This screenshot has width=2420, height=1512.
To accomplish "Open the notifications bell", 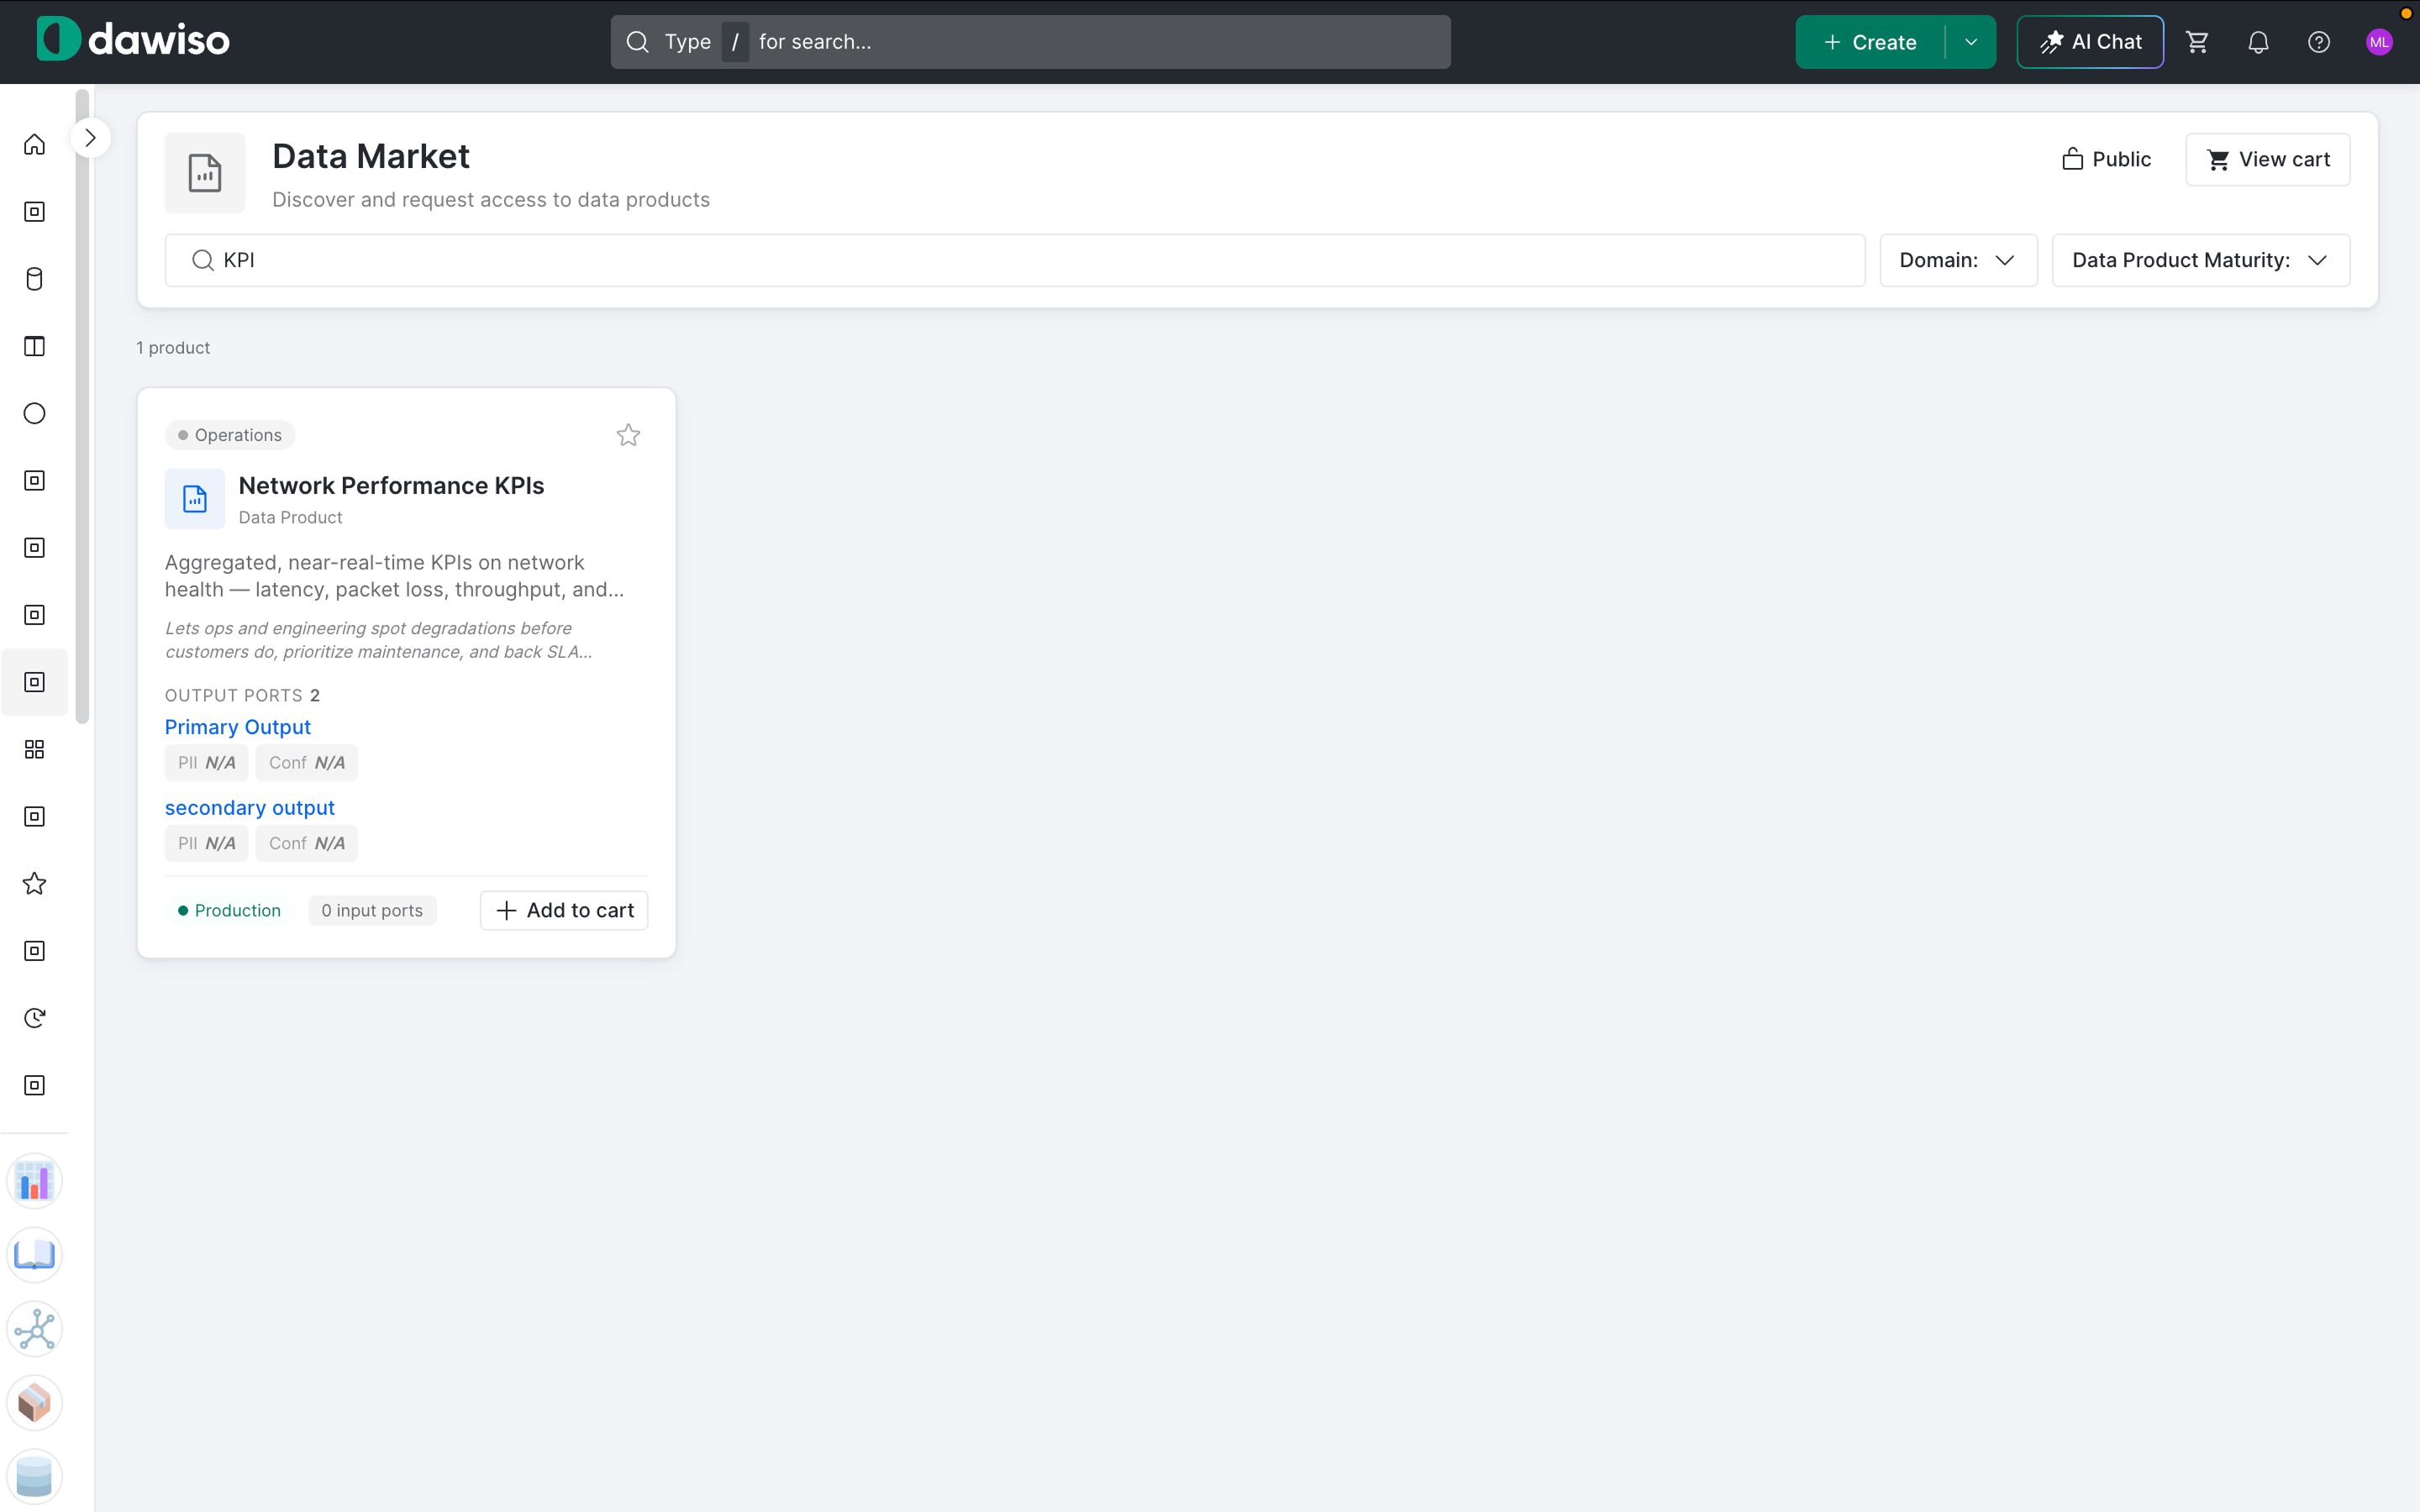I will (2258, 42).
